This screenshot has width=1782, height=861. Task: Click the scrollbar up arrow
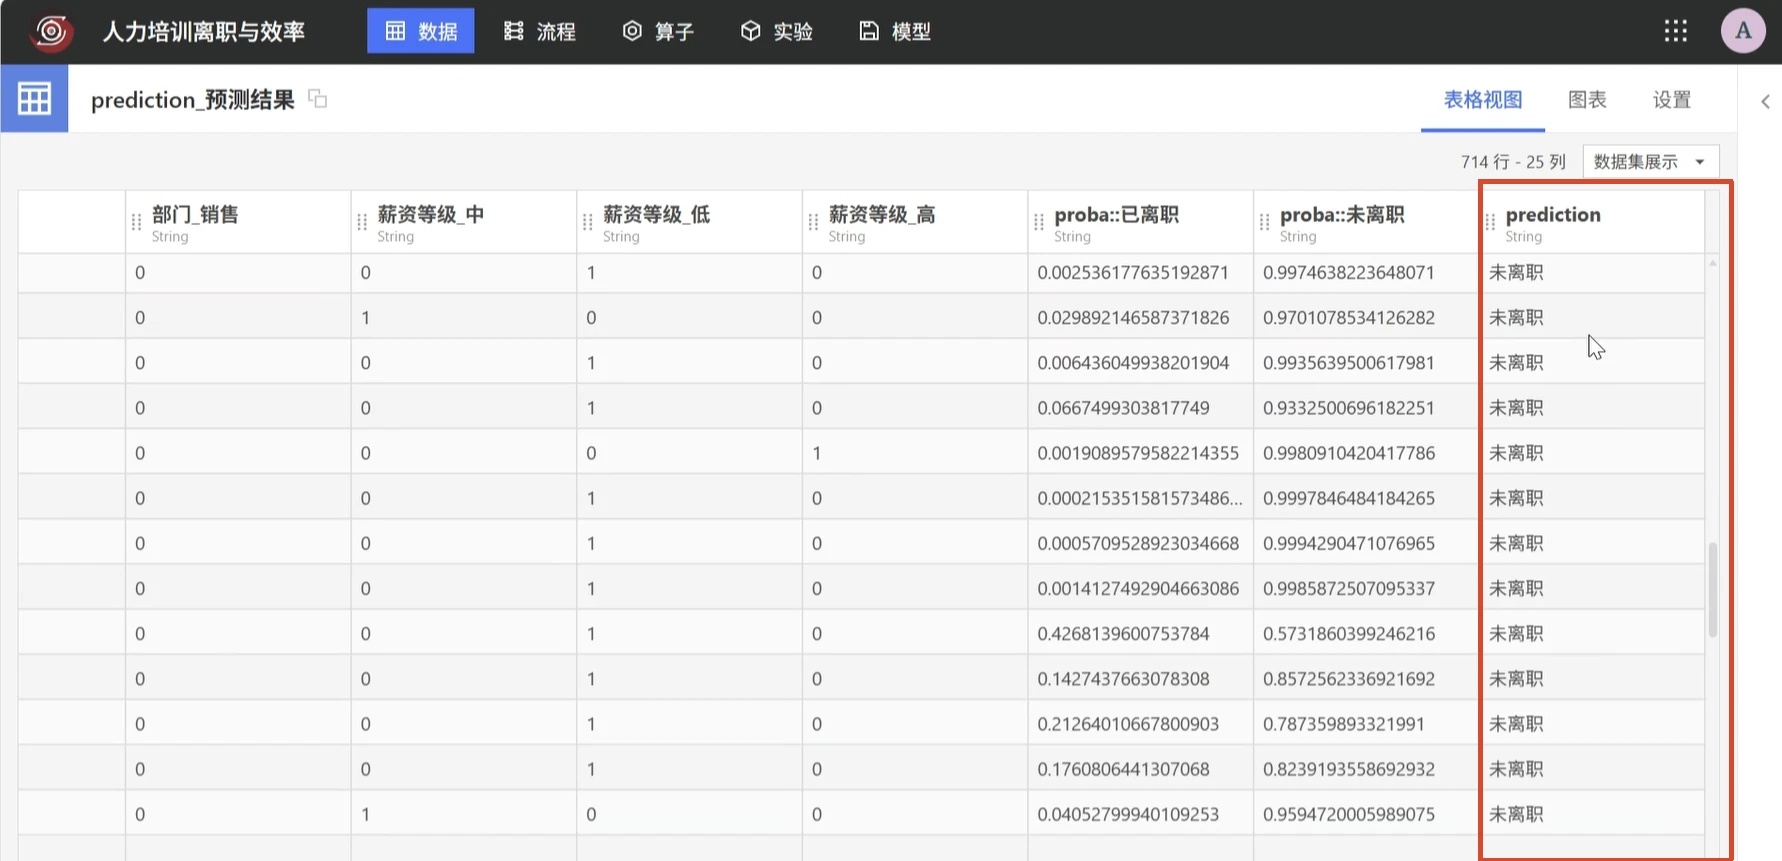1713,263
